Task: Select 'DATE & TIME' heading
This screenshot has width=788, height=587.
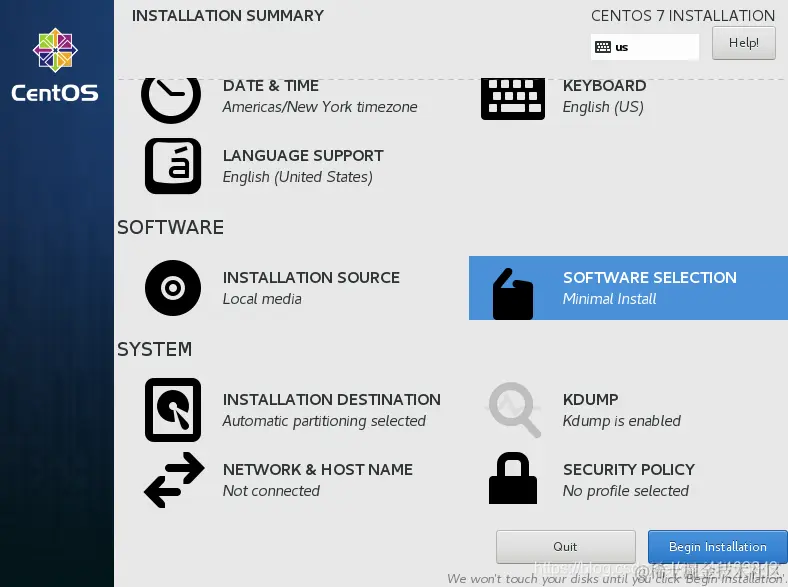Action: [x=271, y=86]
